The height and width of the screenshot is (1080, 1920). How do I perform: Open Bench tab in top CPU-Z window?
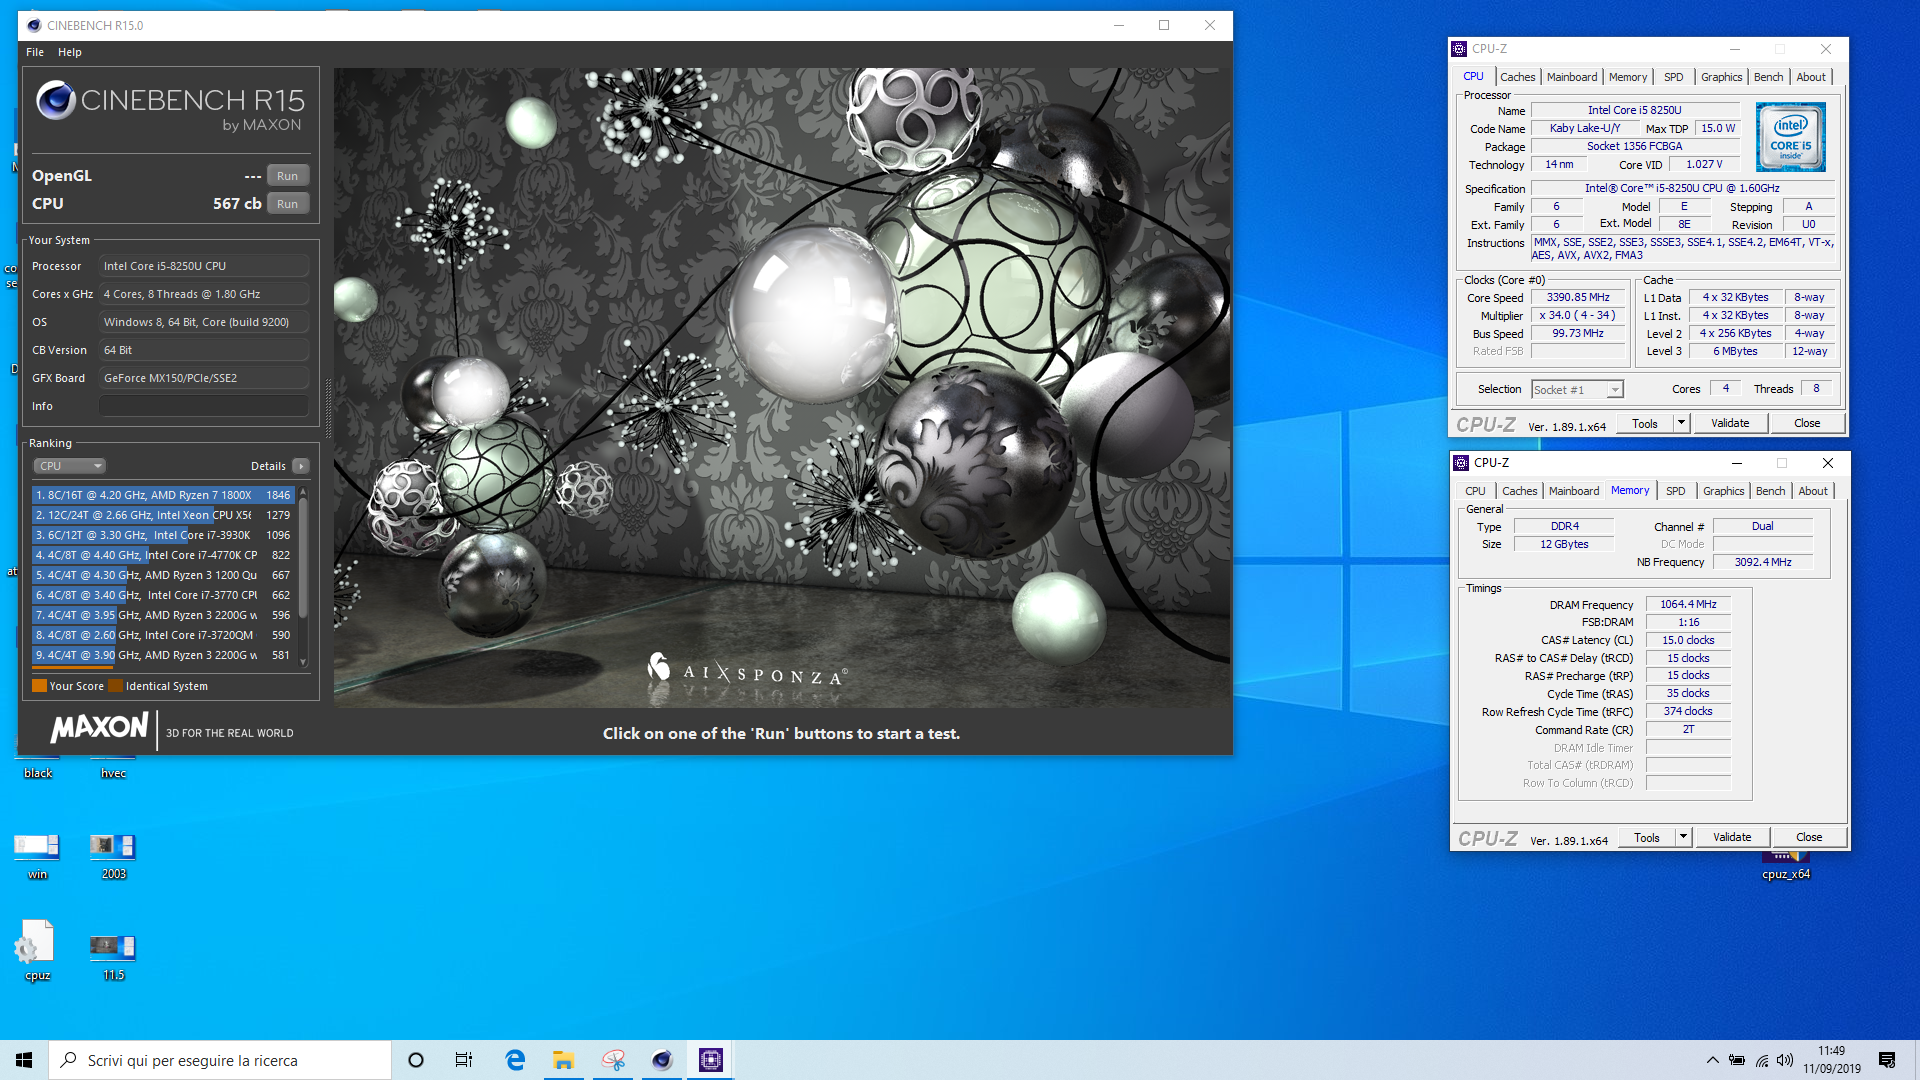[x=1768, y=77]
